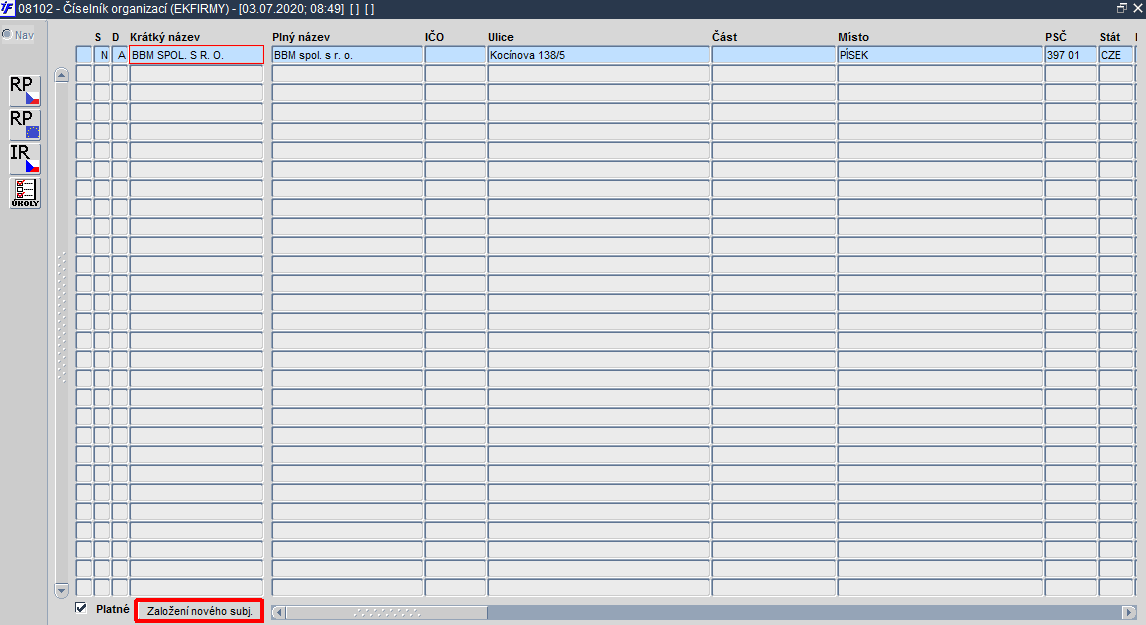Click the RP icon with the Czech flag
Image resolution: width=1146 pixels, height=625 pixels.
click(24, 91)
